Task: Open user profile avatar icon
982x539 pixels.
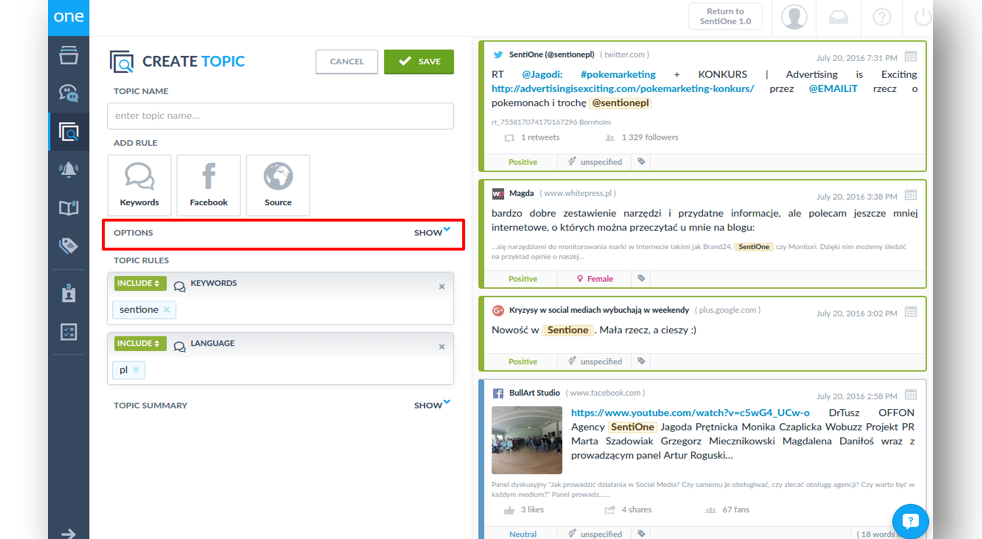Action: coord(794,17)
